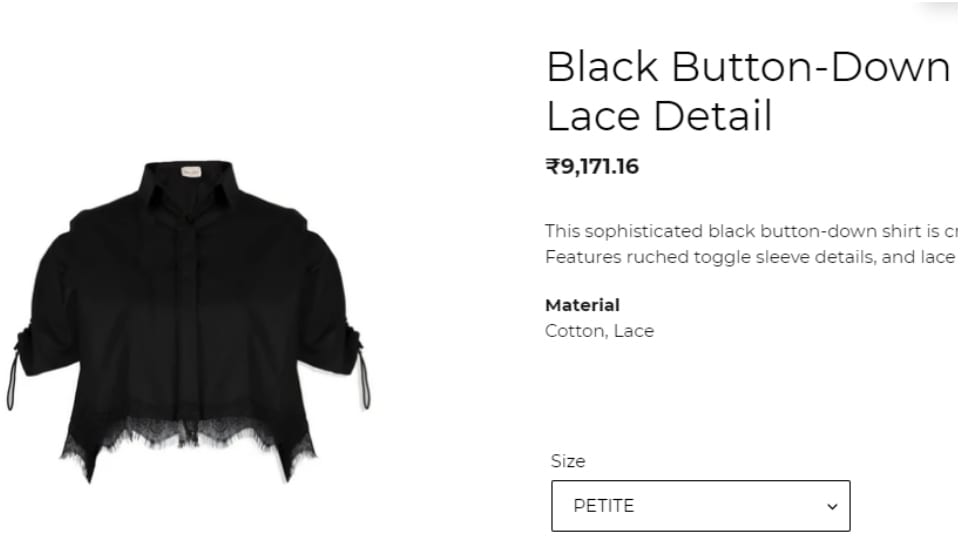
Task: Click the black shirt product image
Action: coord(189,322)
